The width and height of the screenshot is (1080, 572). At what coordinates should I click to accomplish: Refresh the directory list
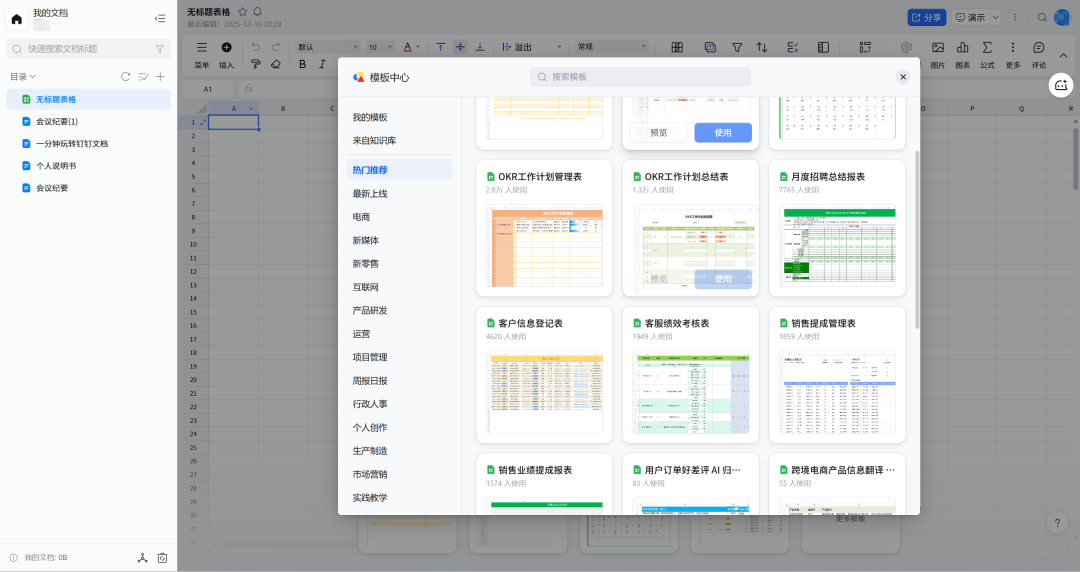click(125, 76)
